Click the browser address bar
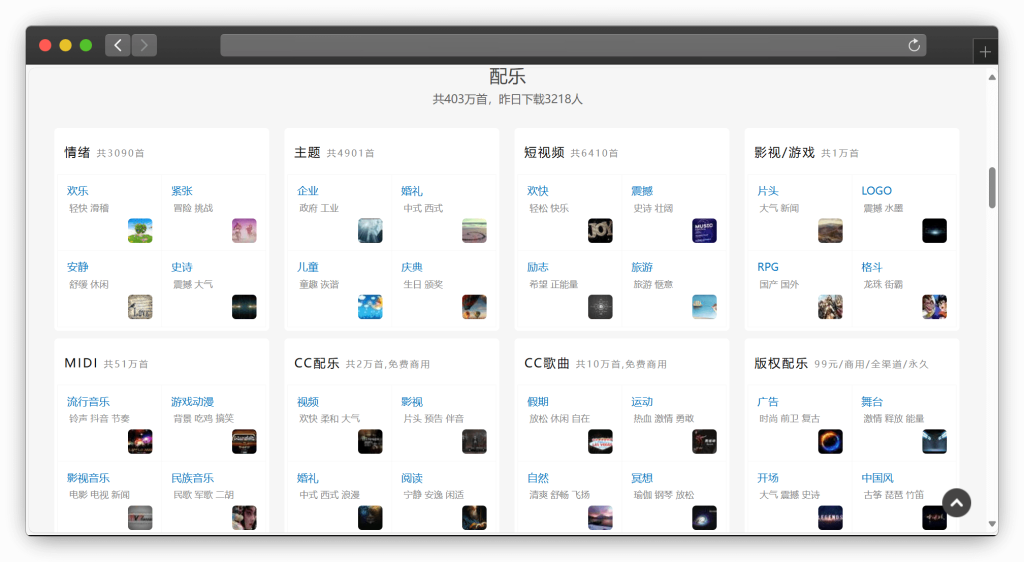This screenshot has width=1024, height=562. 560,45
